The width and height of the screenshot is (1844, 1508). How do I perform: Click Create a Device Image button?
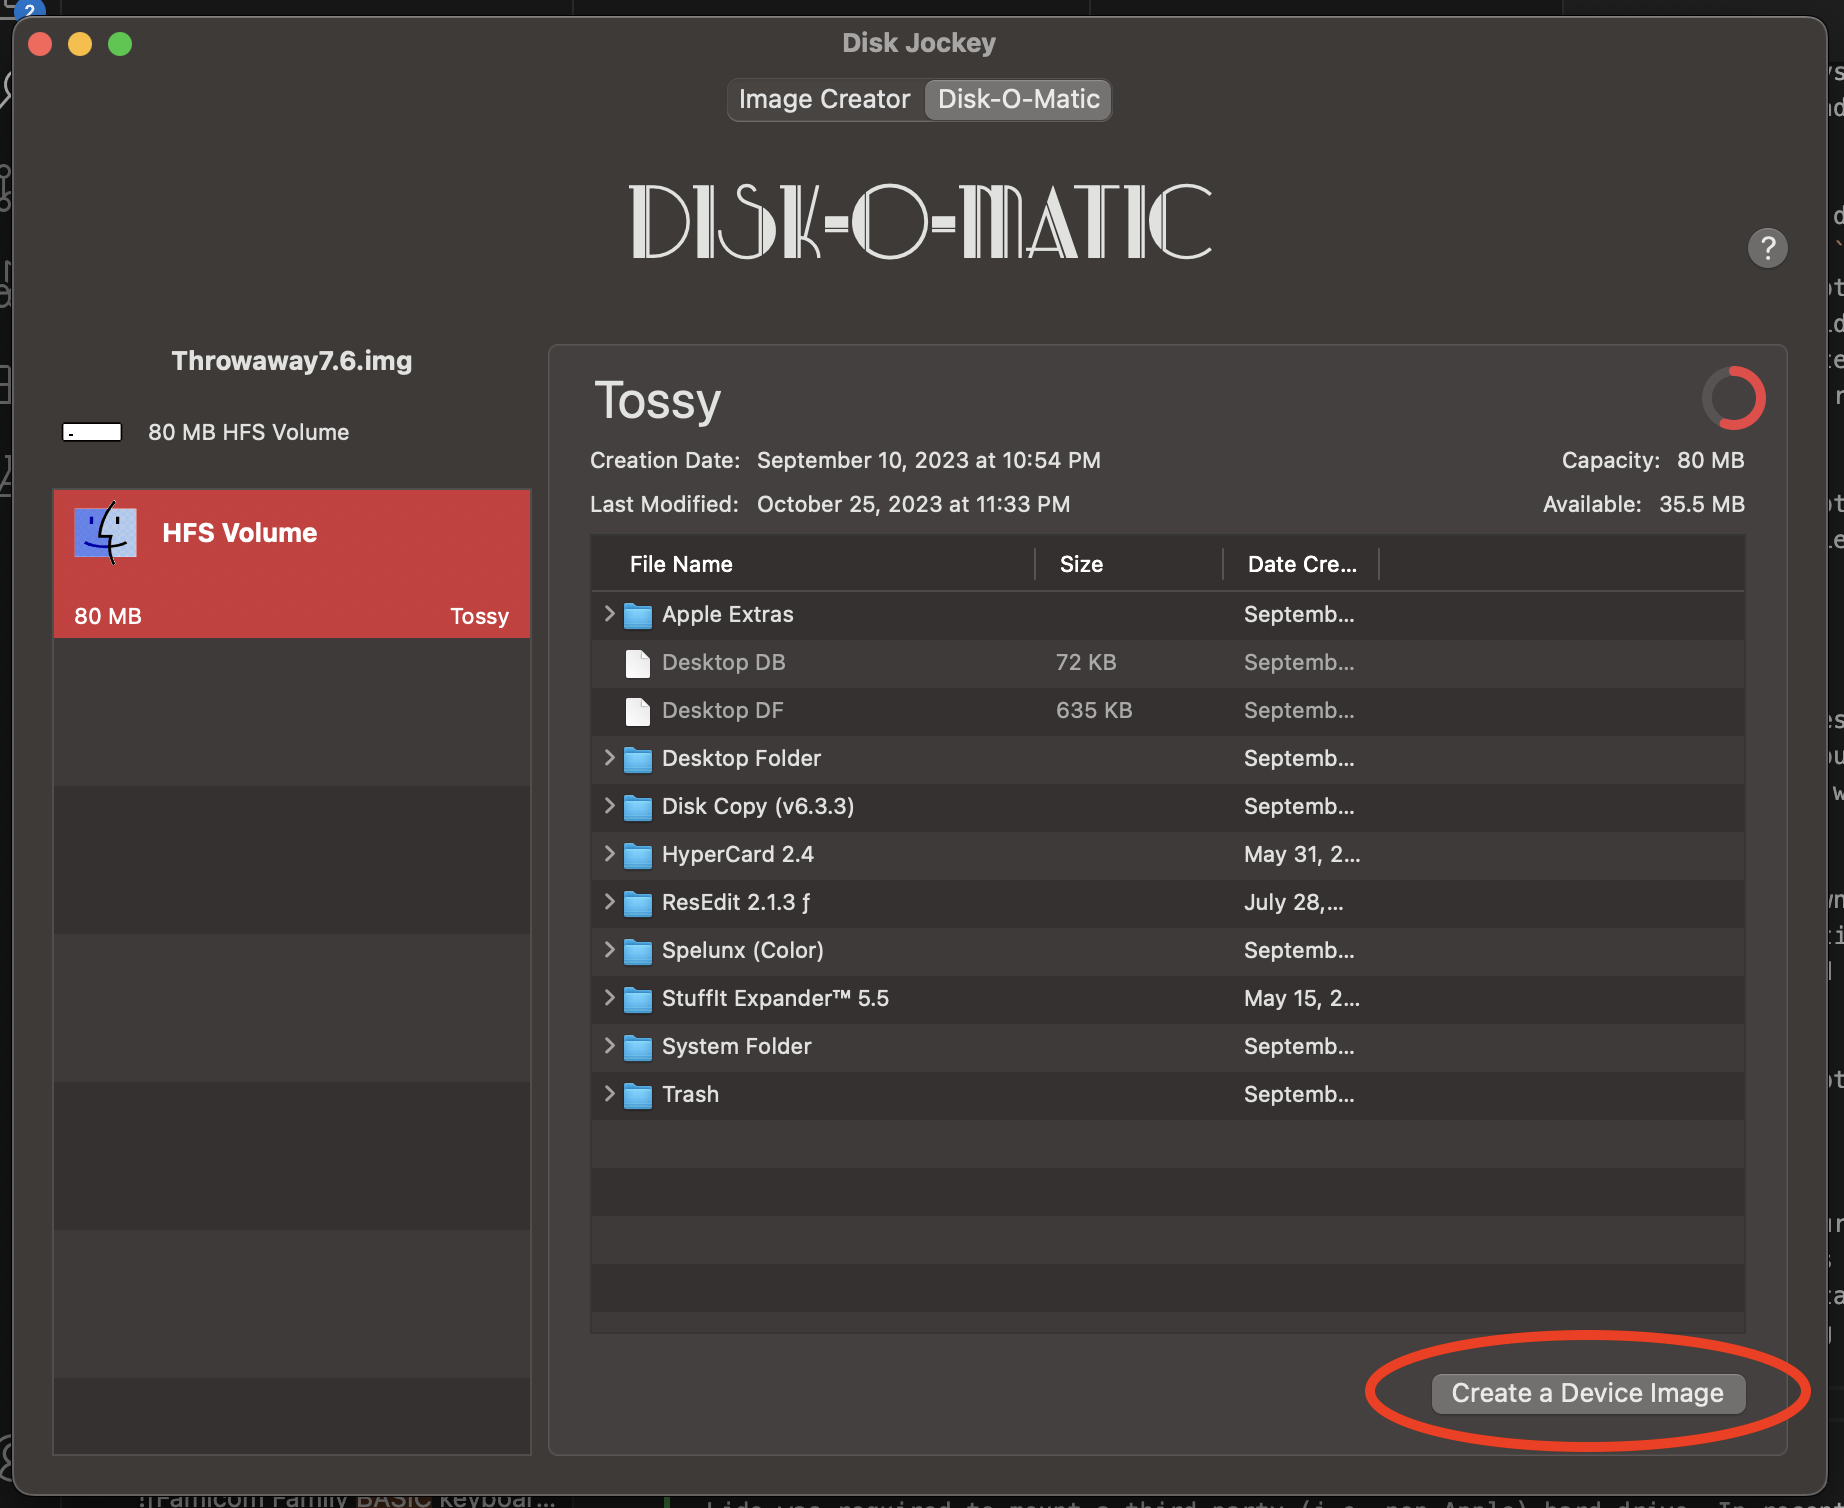[x=1588, y=1393]
